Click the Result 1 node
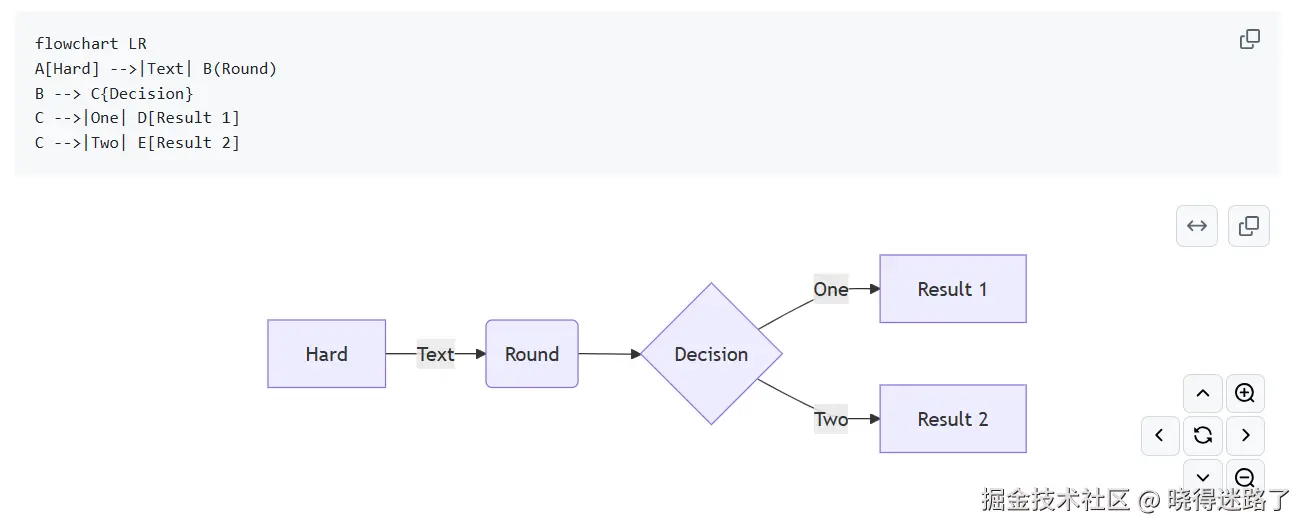This screenshot has width=1309, height=531. (x=952, y=289)
